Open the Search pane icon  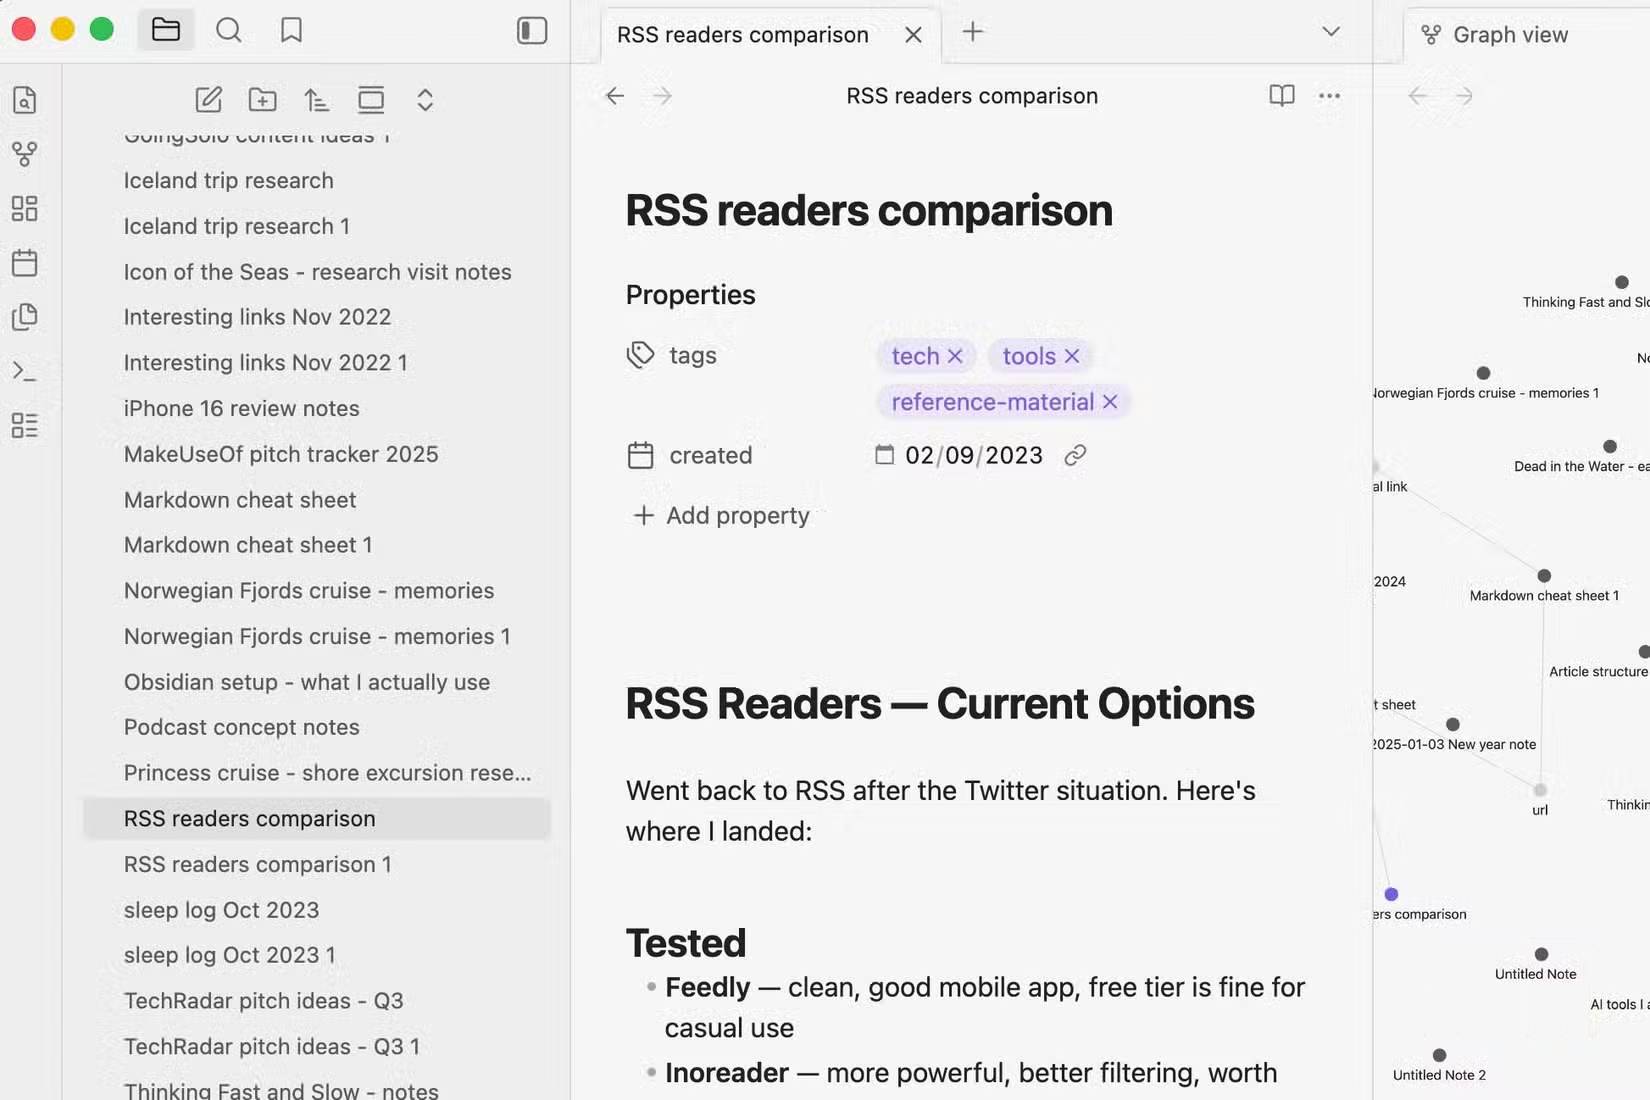pyautogui.click(x=229, y=30)
